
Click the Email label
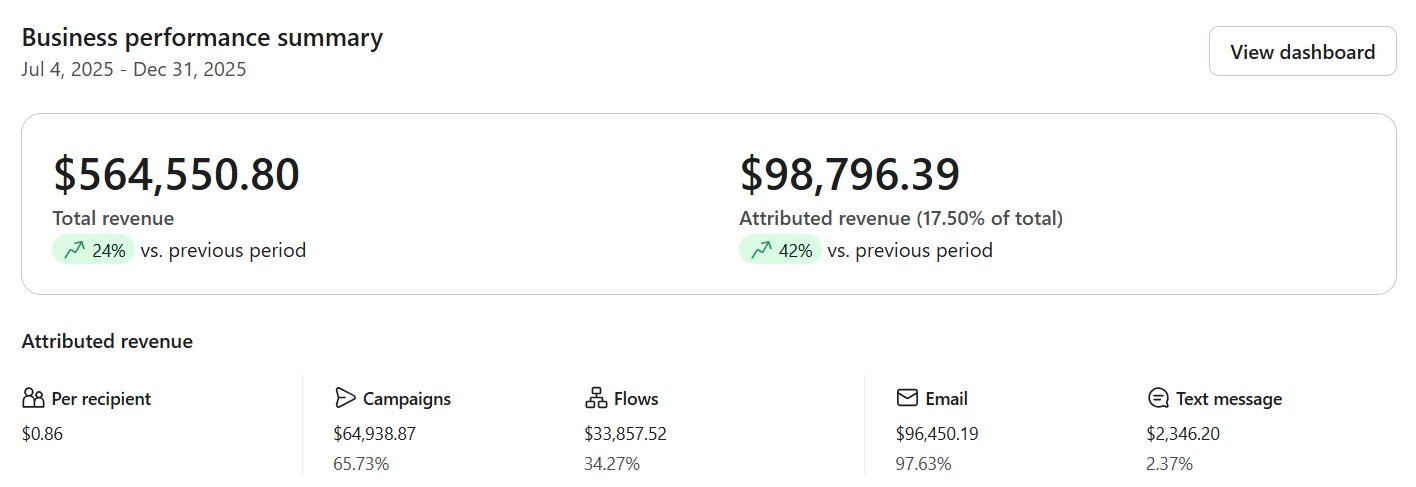point(947,398)
